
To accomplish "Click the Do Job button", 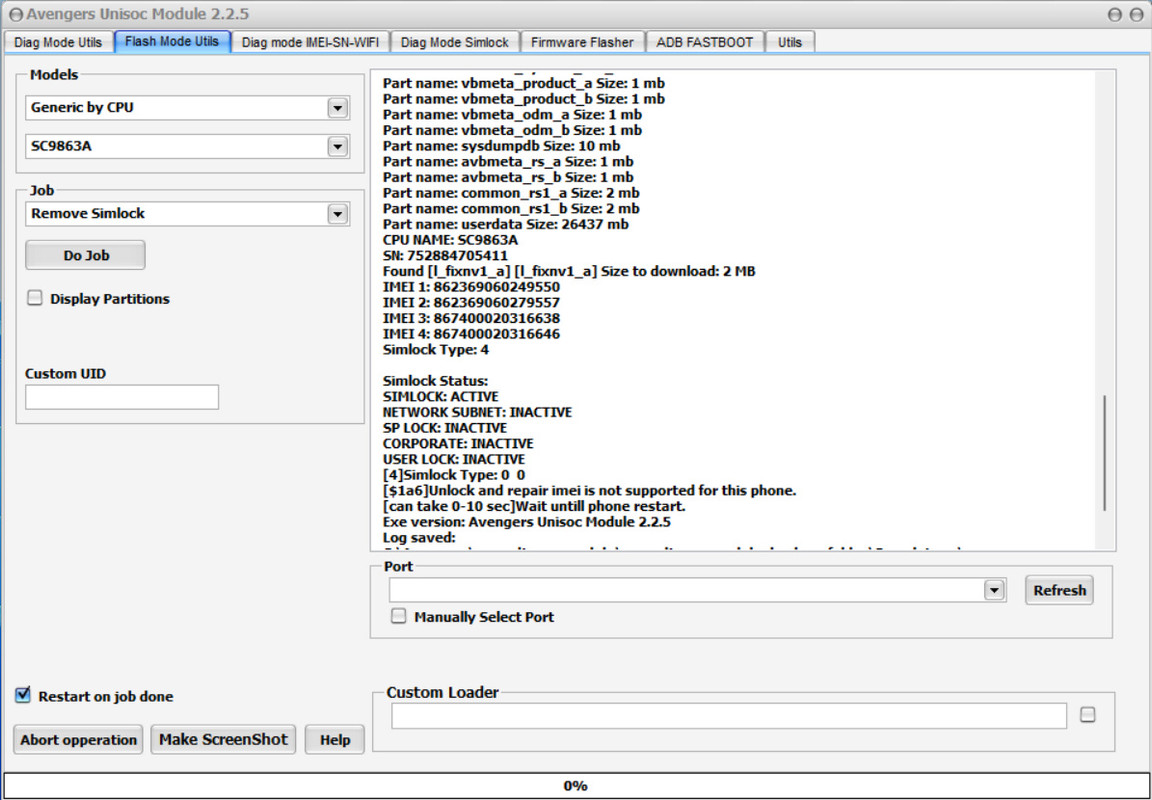I will (86, 255).
